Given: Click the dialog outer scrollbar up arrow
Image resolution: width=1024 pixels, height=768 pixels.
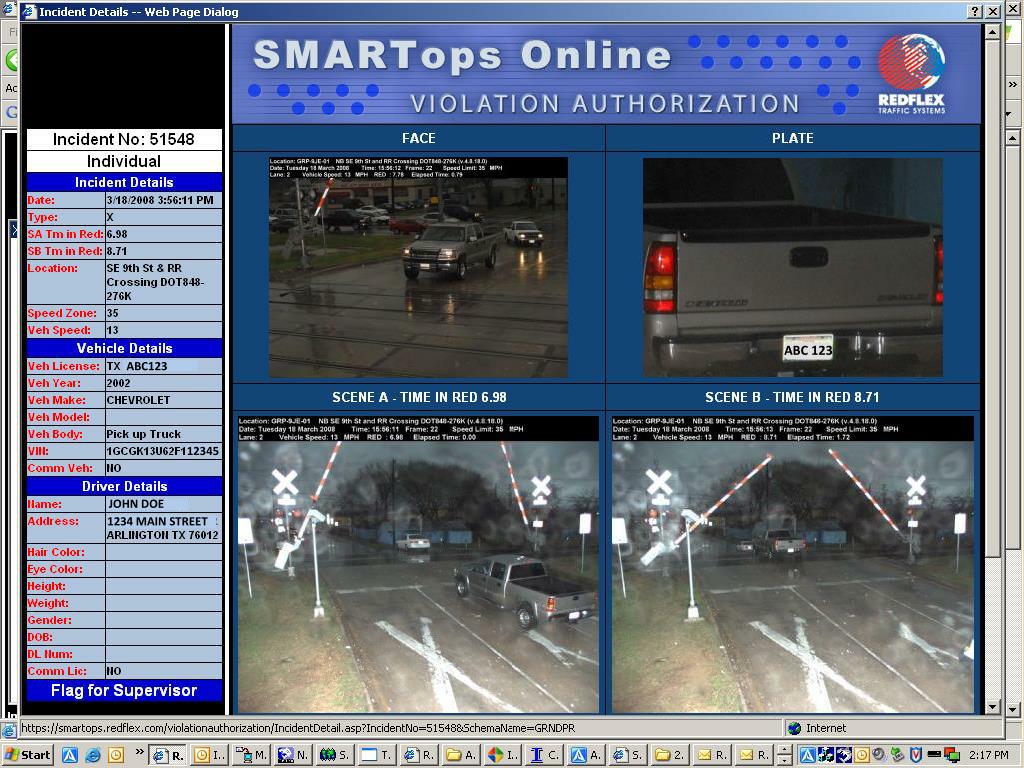Looking at the screenshot, I should point(1012,138).
